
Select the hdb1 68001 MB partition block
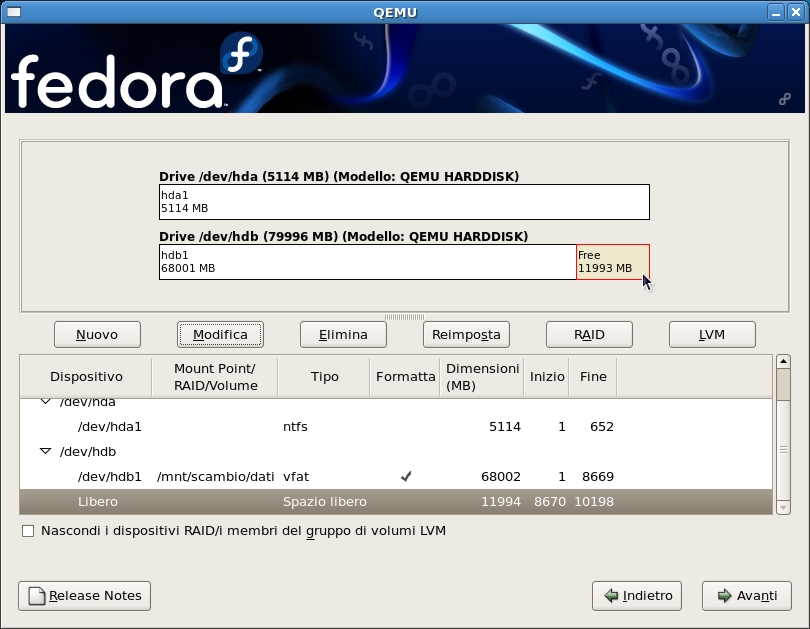pos(368,262)
